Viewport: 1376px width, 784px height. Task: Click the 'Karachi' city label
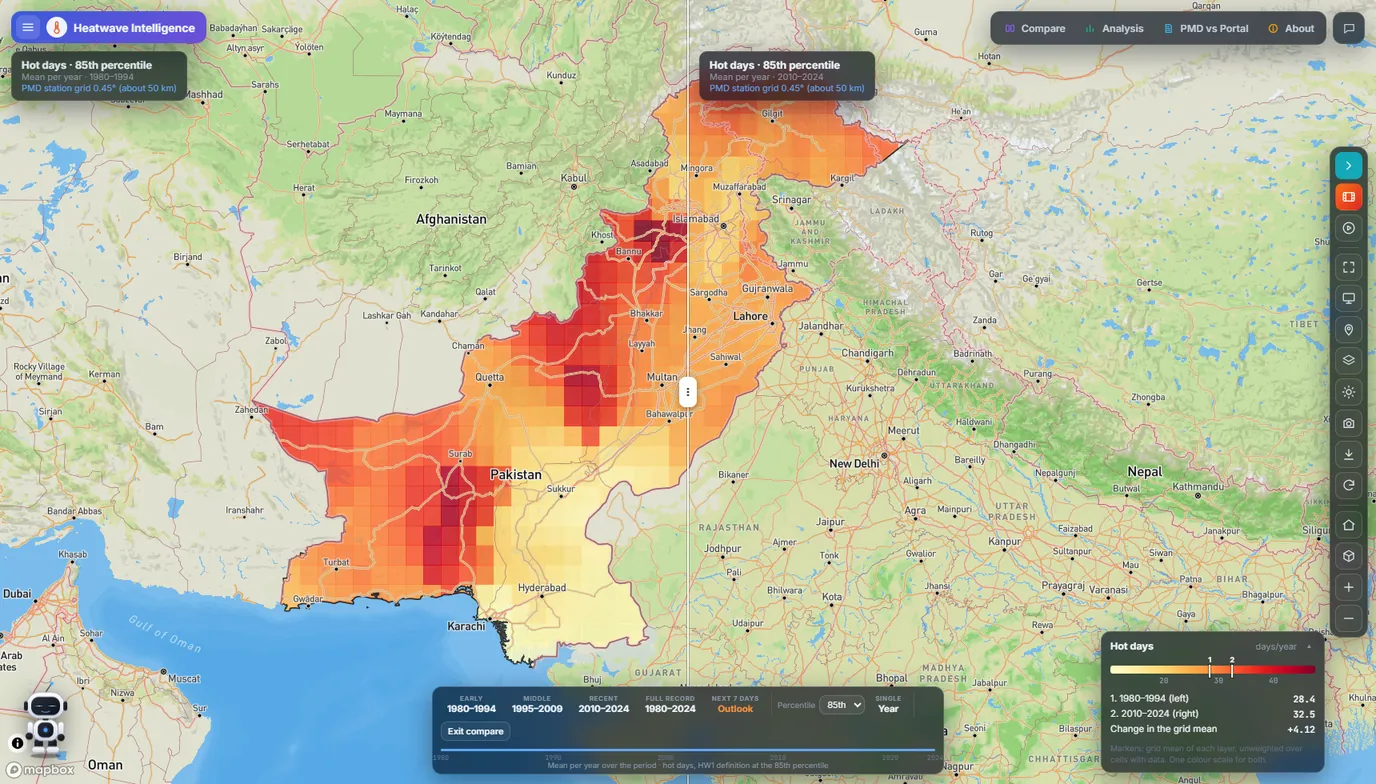coord(467,626)
